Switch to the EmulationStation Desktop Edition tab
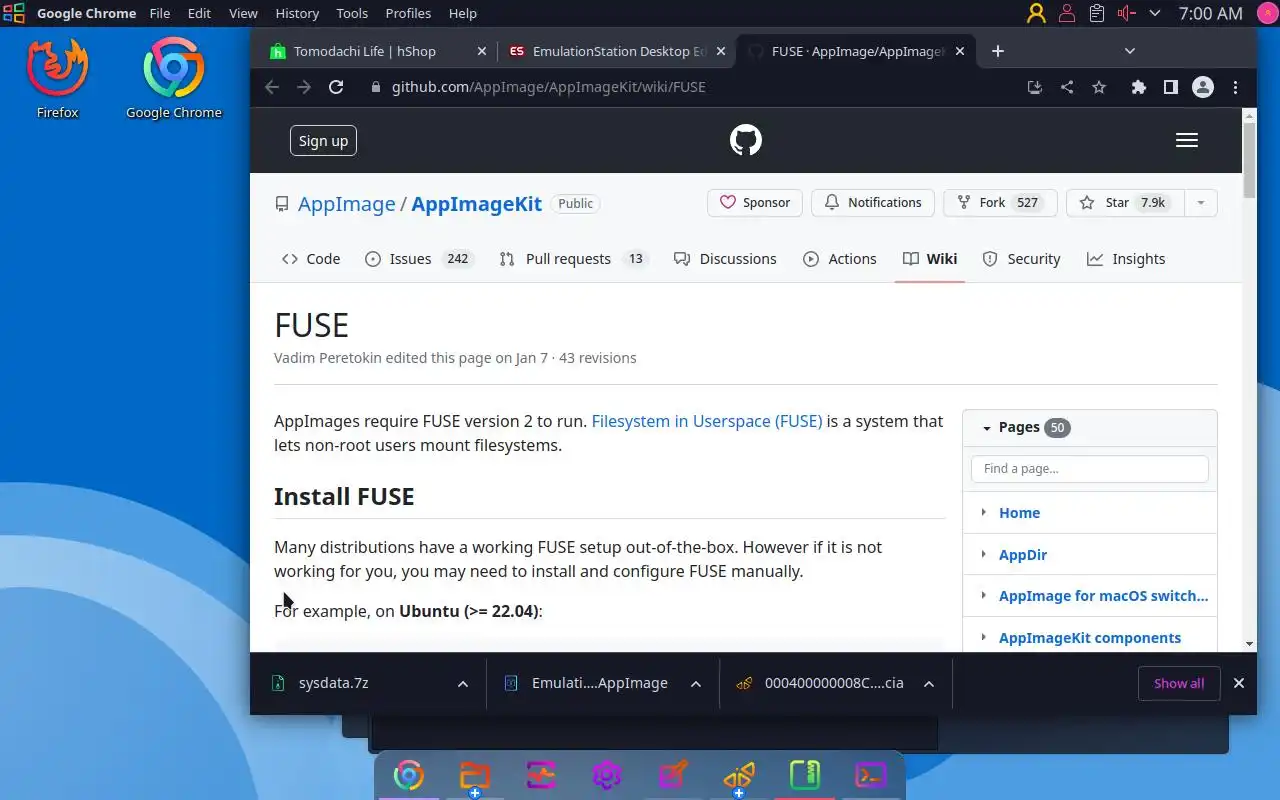1280x800 pixels. (x=615, y=51)
